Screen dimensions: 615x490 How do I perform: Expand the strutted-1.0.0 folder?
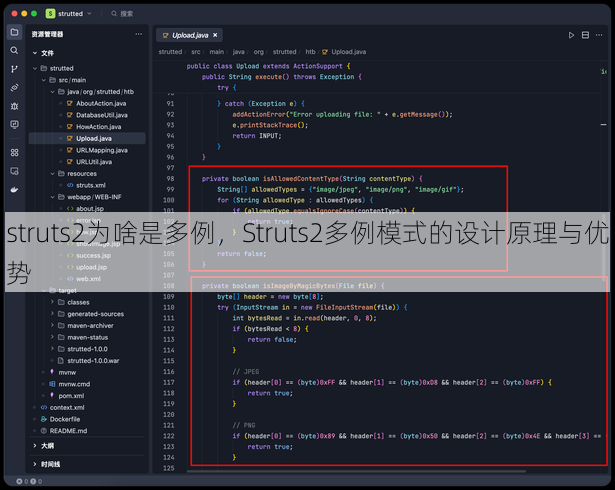52,349
